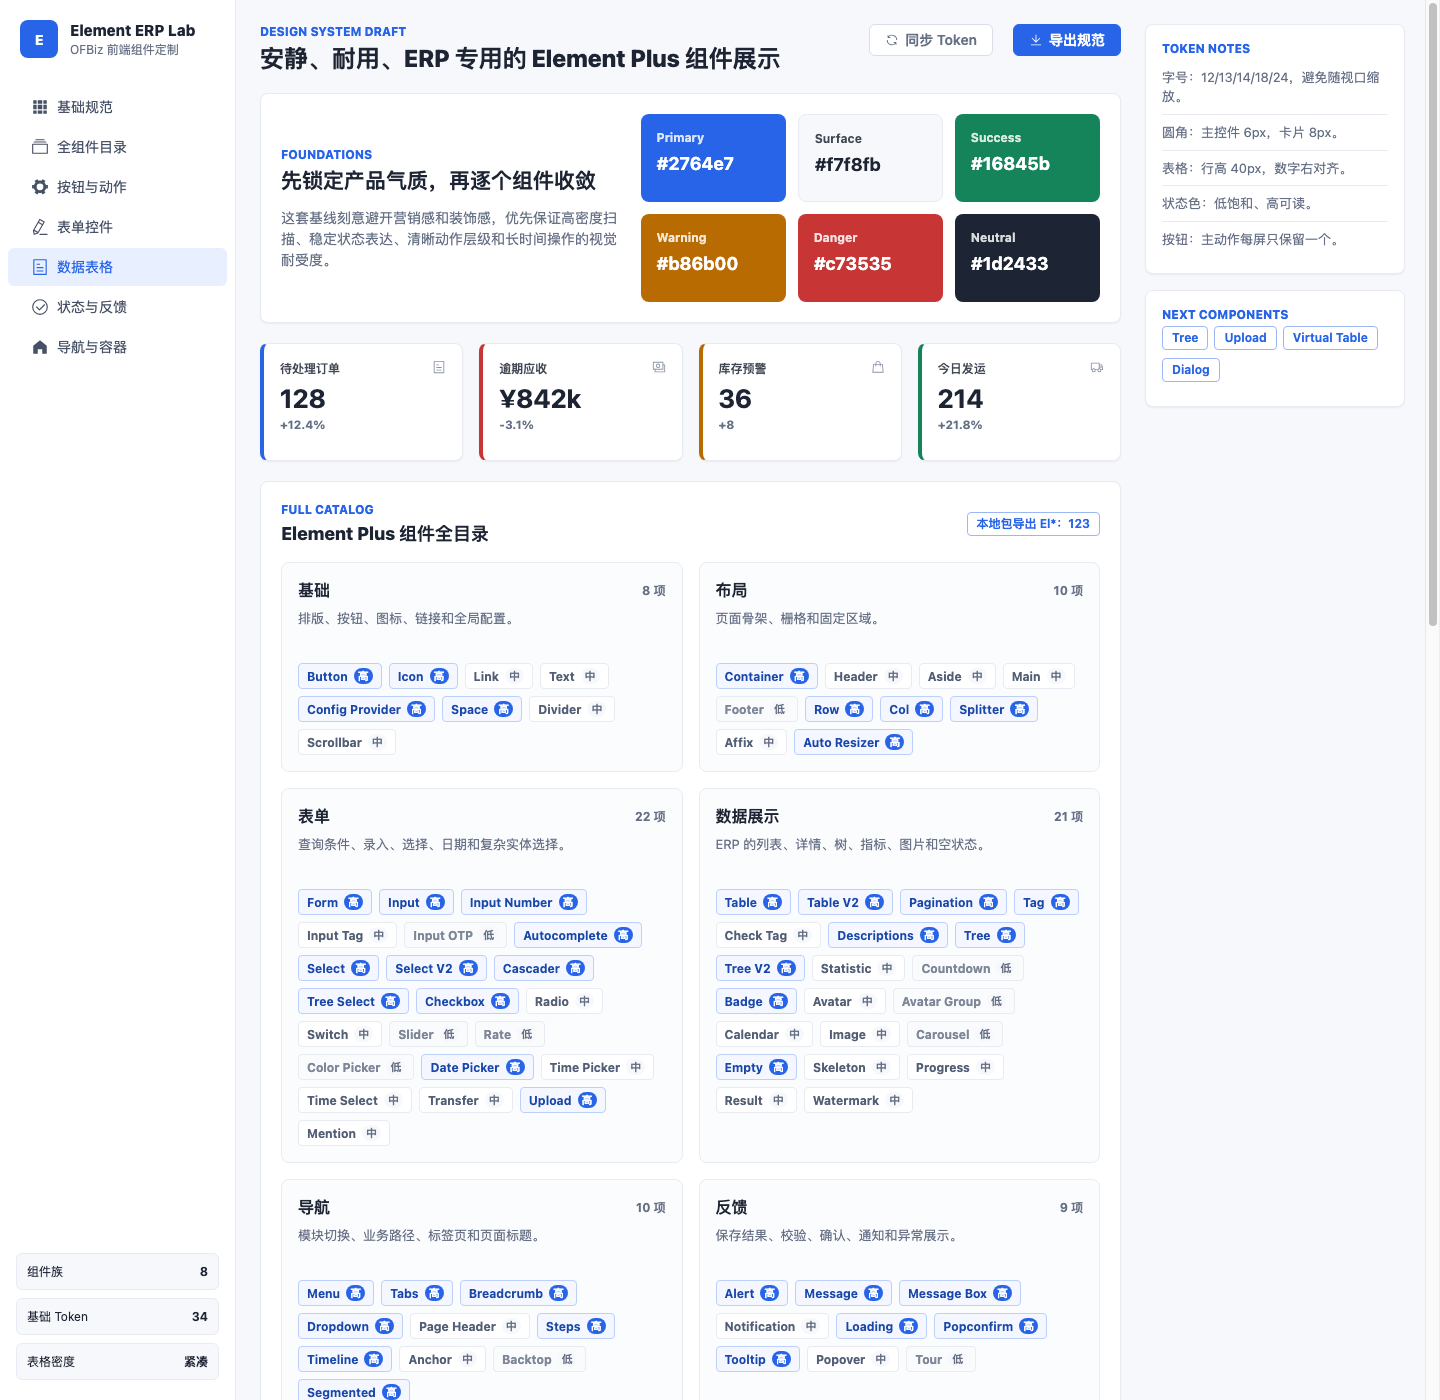Select the Statistic tag
The height and width of the screenshot is (1400, 1440).
858,969
